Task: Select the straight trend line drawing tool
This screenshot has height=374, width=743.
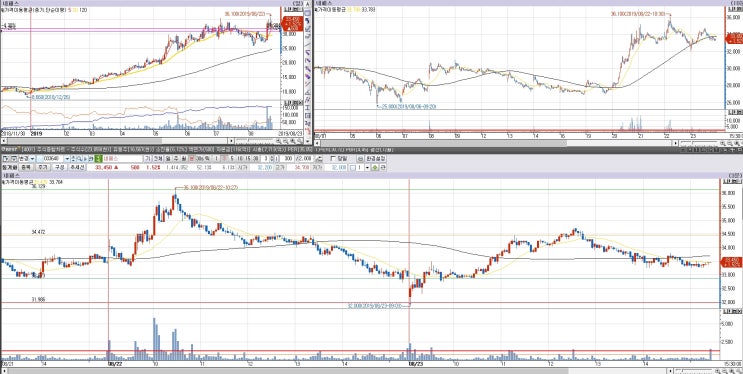Action: 308,45
